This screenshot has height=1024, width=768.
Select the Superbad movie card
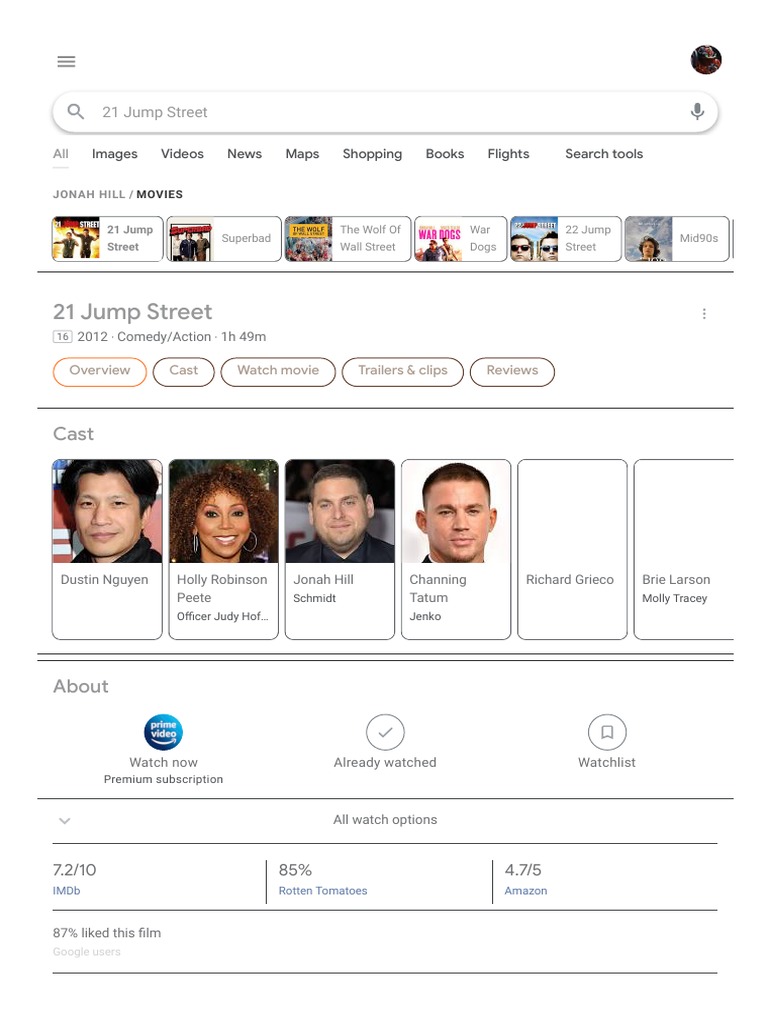[224, 238]
